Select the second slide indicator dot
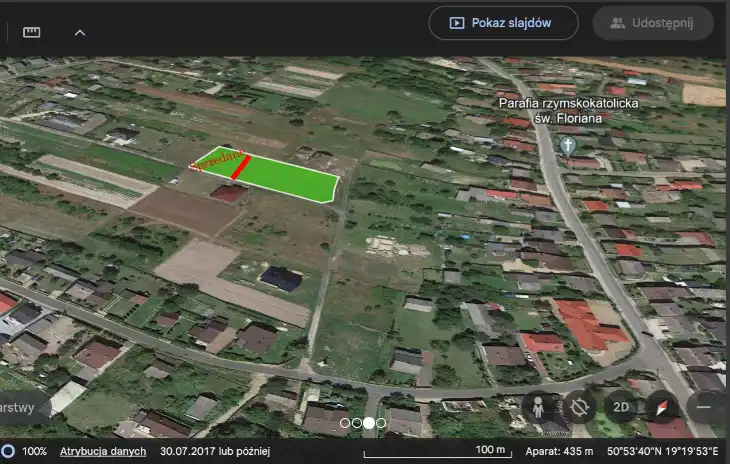The width and height of the screenshot is (730, 464). [357, 423]
